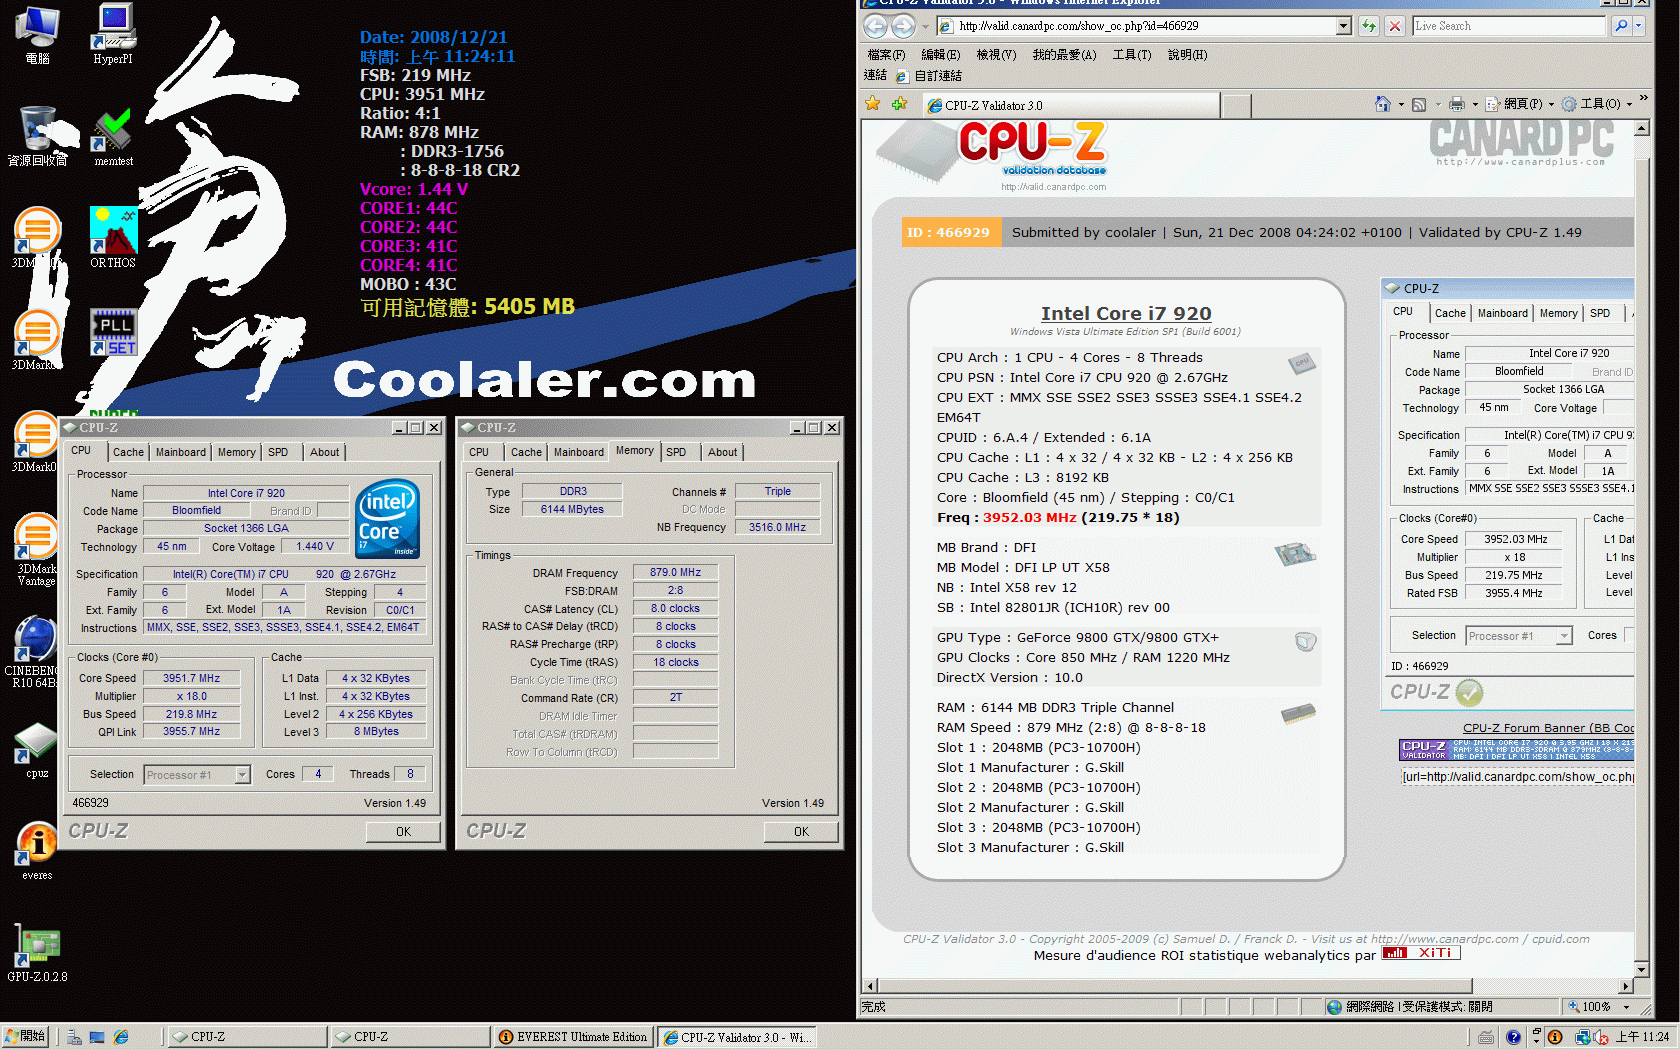Expand the address bar URL dropdown

tap(1344, 26)
